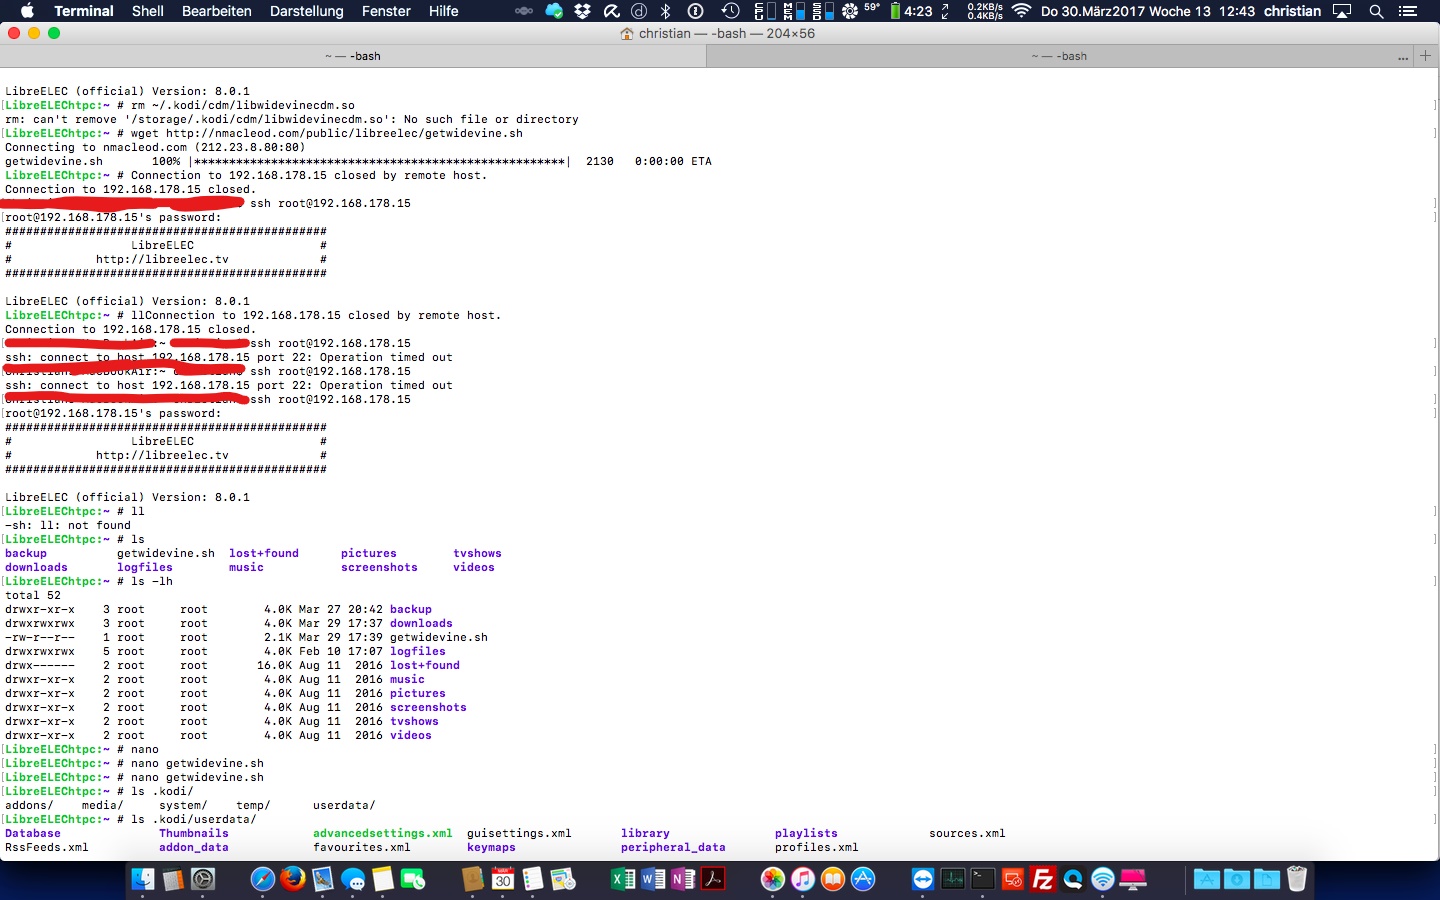Click the screenshots entry in ls -lh
The height and width of the screenshot is (900, 1440).
[428, 707]
